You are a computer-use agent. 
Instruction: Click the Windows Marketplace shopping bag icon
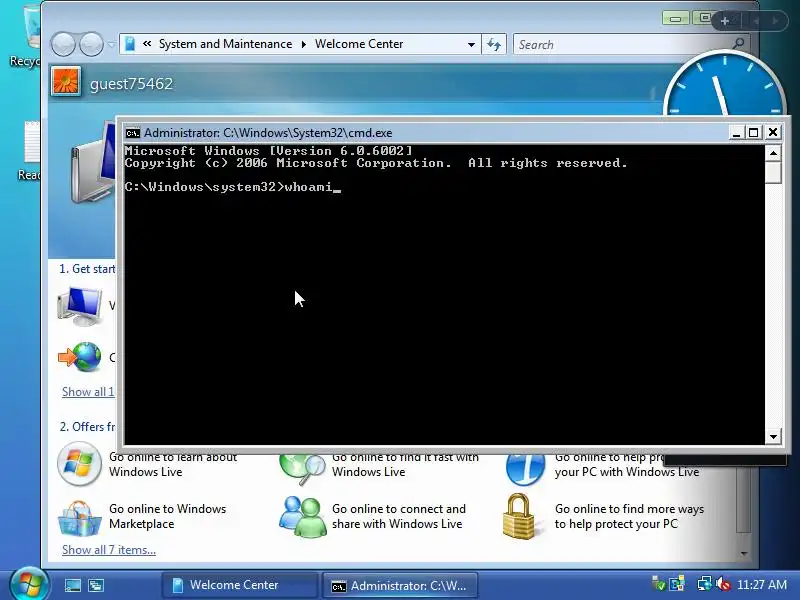click(x=80, y=518)
